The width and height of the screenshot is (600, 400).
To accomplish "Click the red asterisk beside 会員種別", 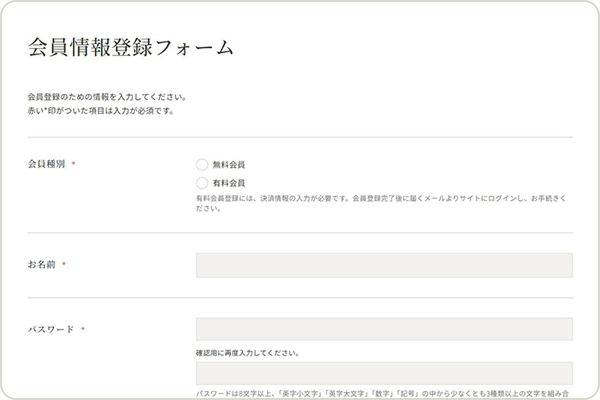I will pyautogui.click(x=74, y=164).
